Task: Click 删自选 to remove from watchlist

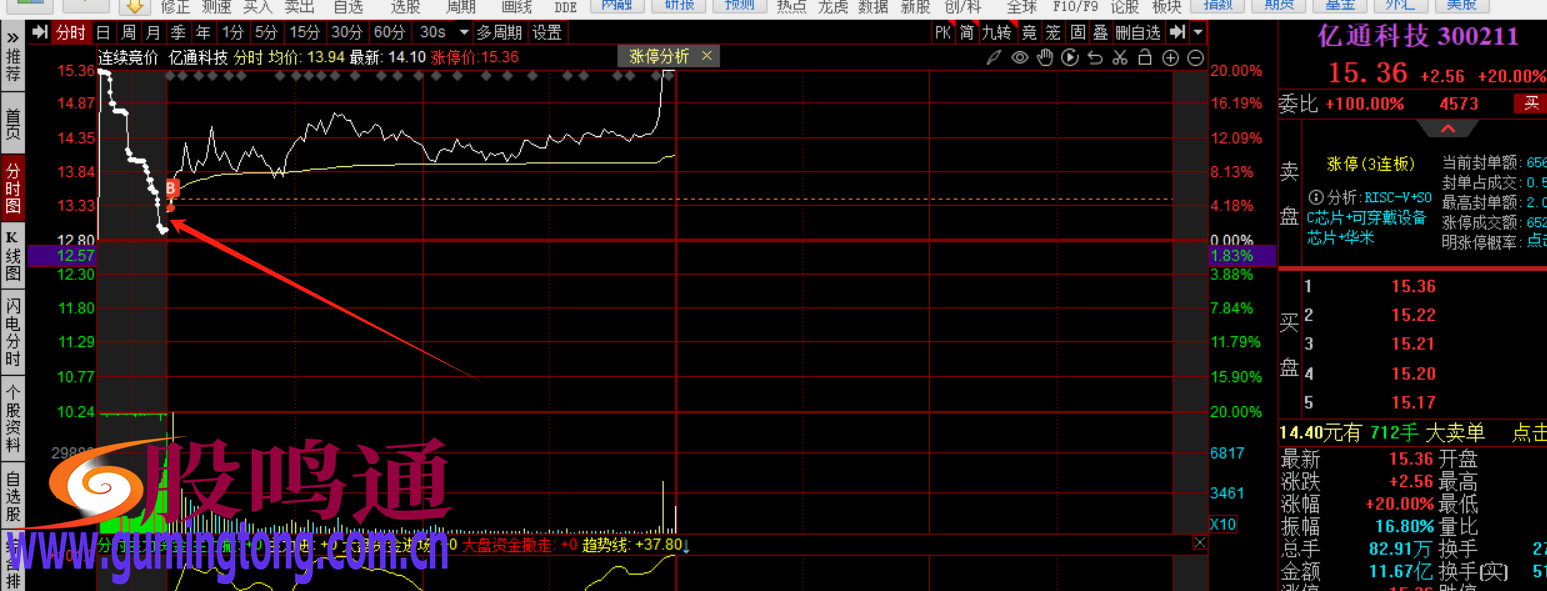Action: [x=1138, y=32]
